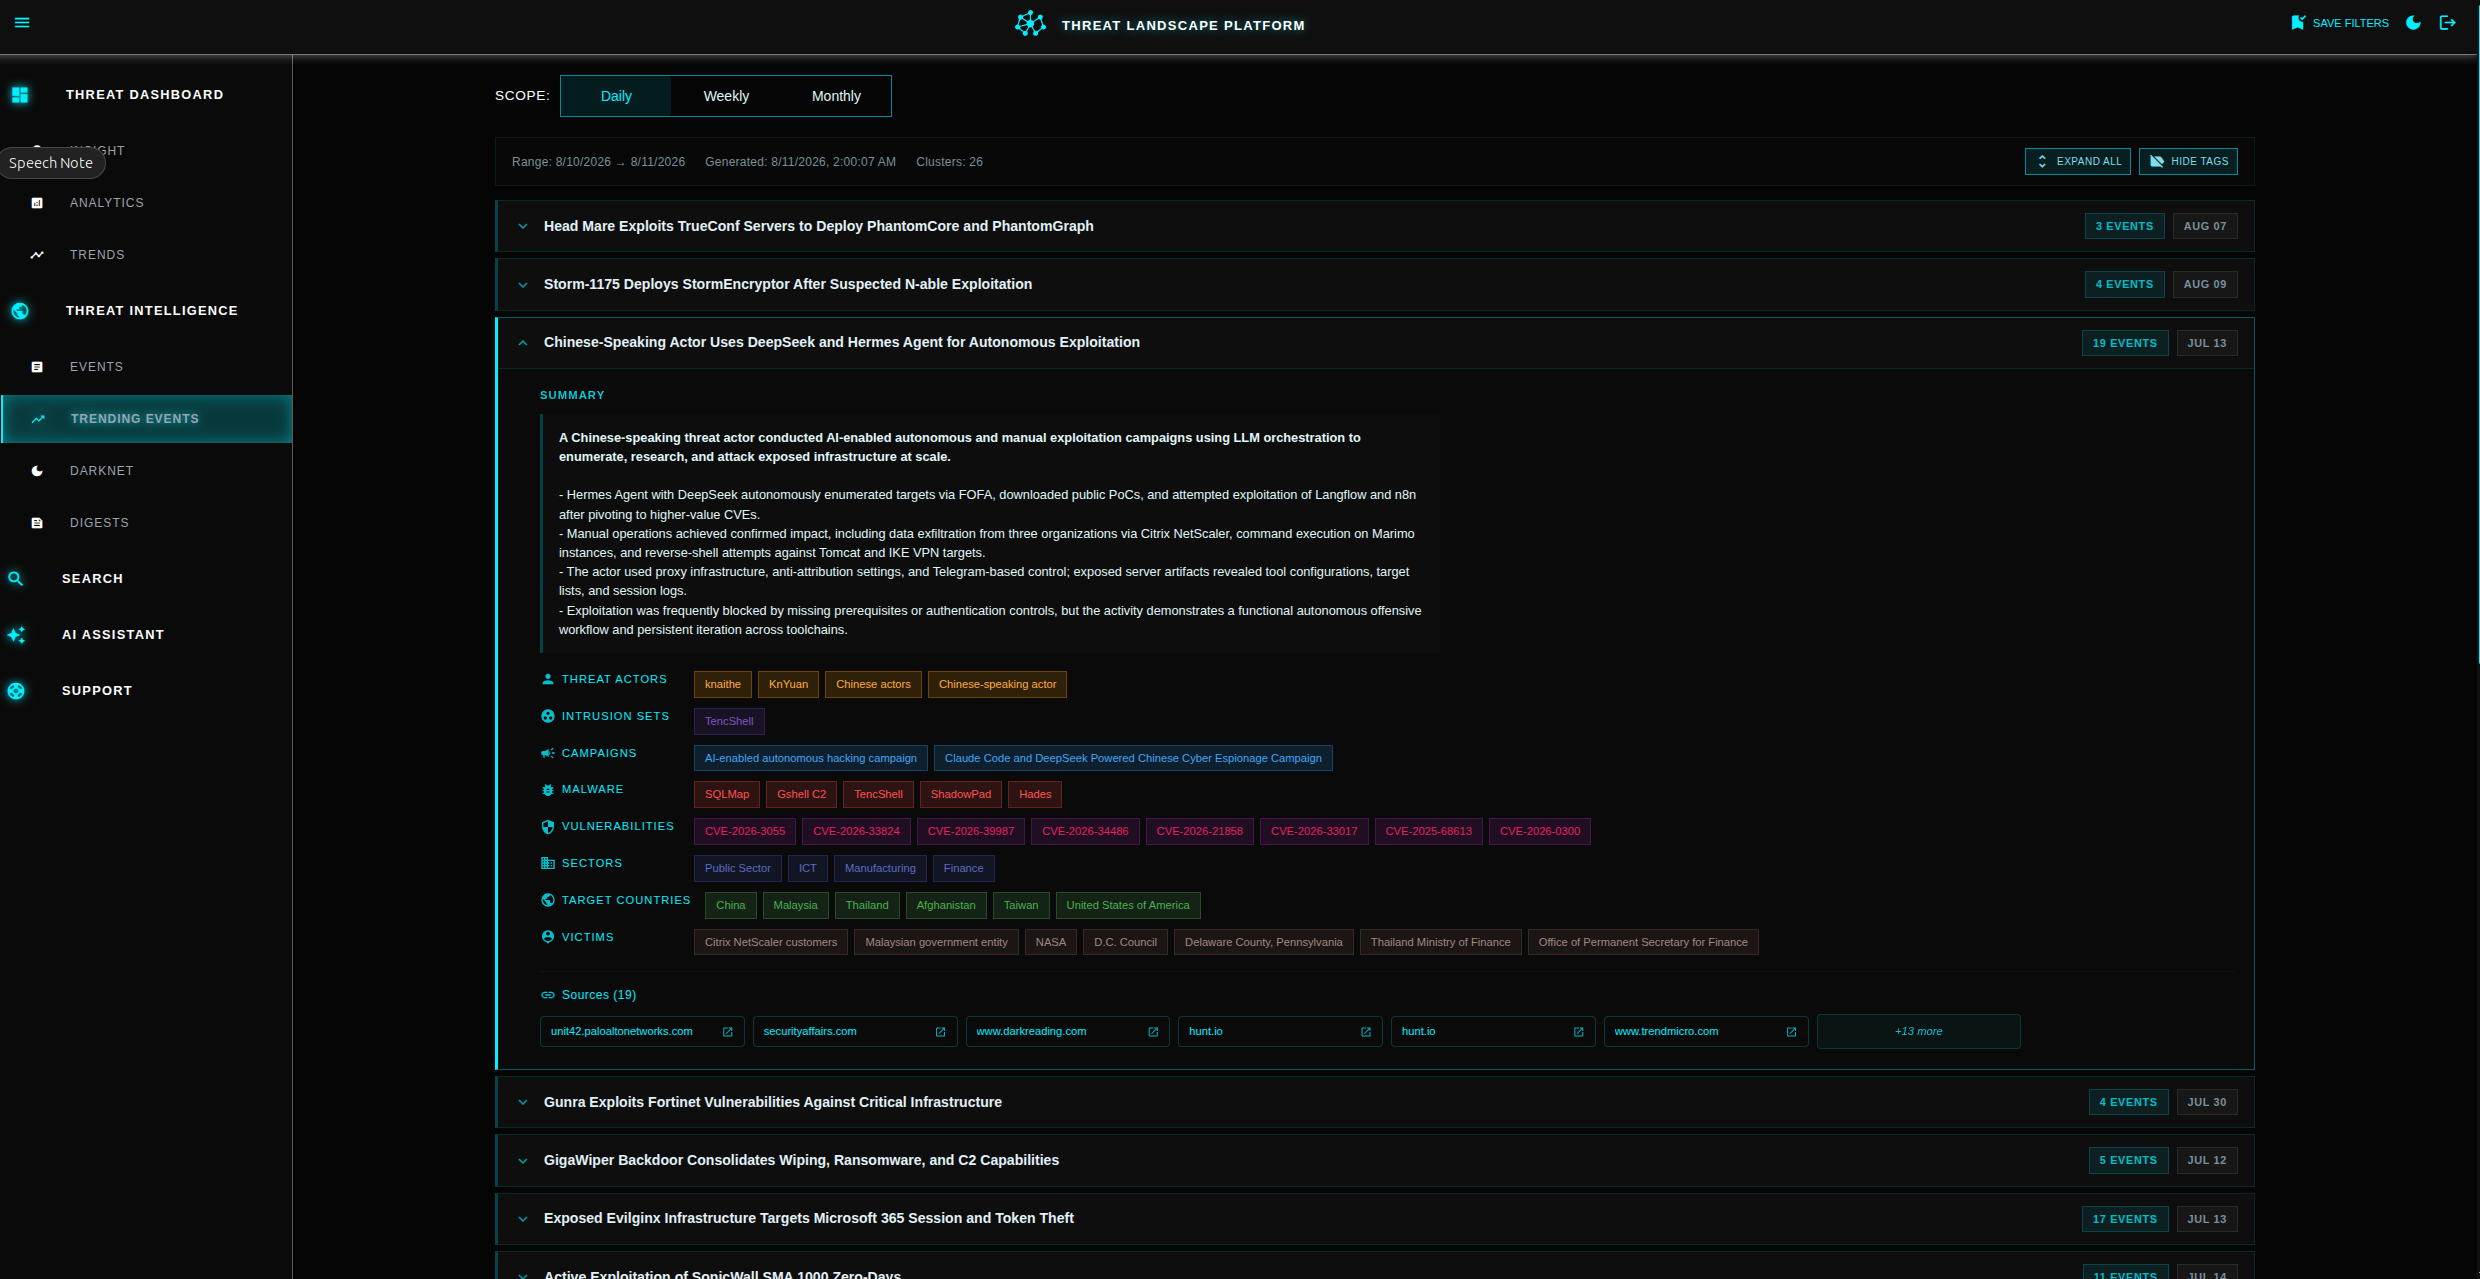
Task: Click the ShadowPad malware tag
Action: (x=961, y=795)
